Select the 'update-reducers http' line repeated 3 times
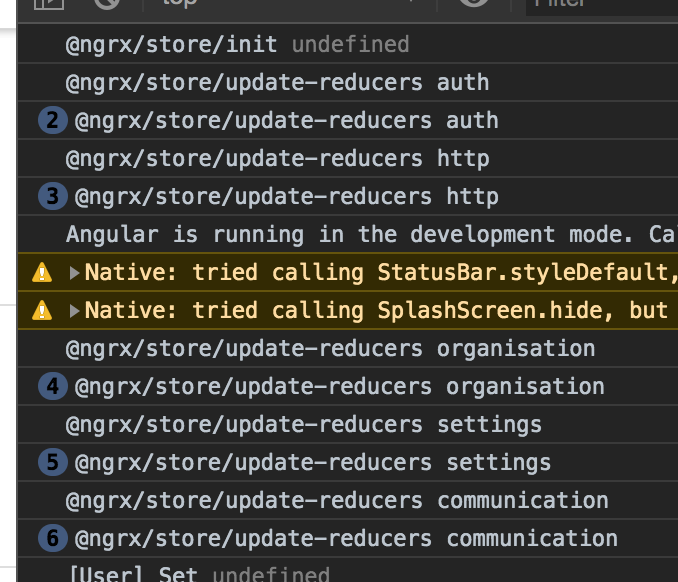 (x=286, y=197)
